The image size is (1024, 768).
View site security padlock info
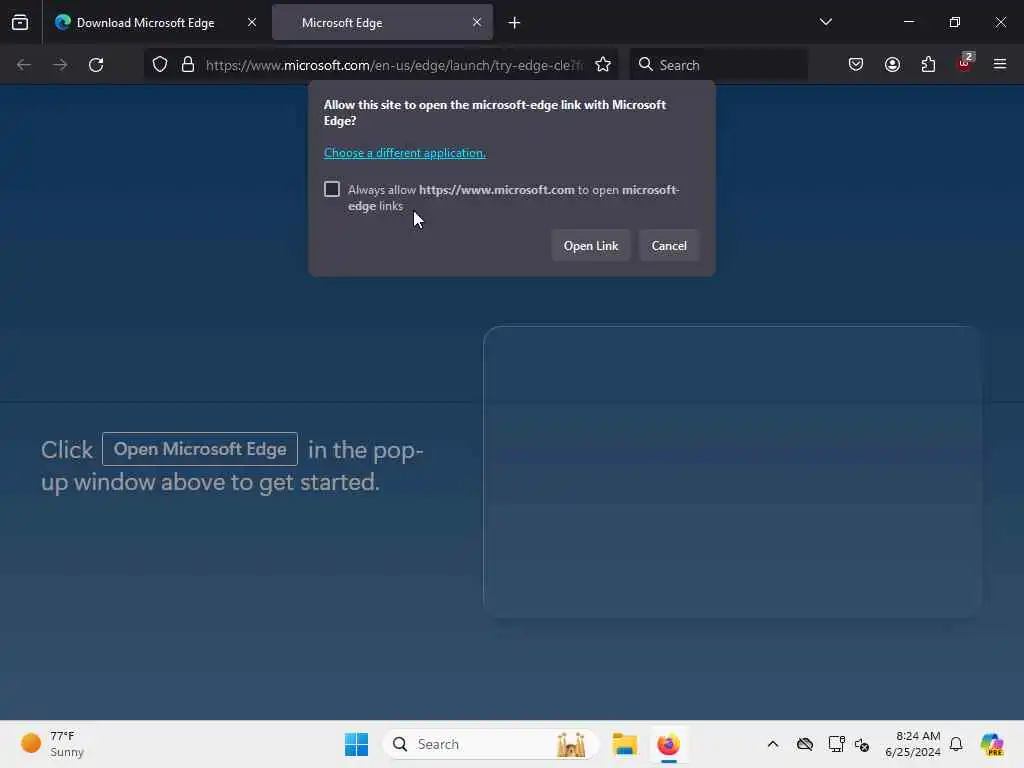pyautogui.click(x=188, y=65)
